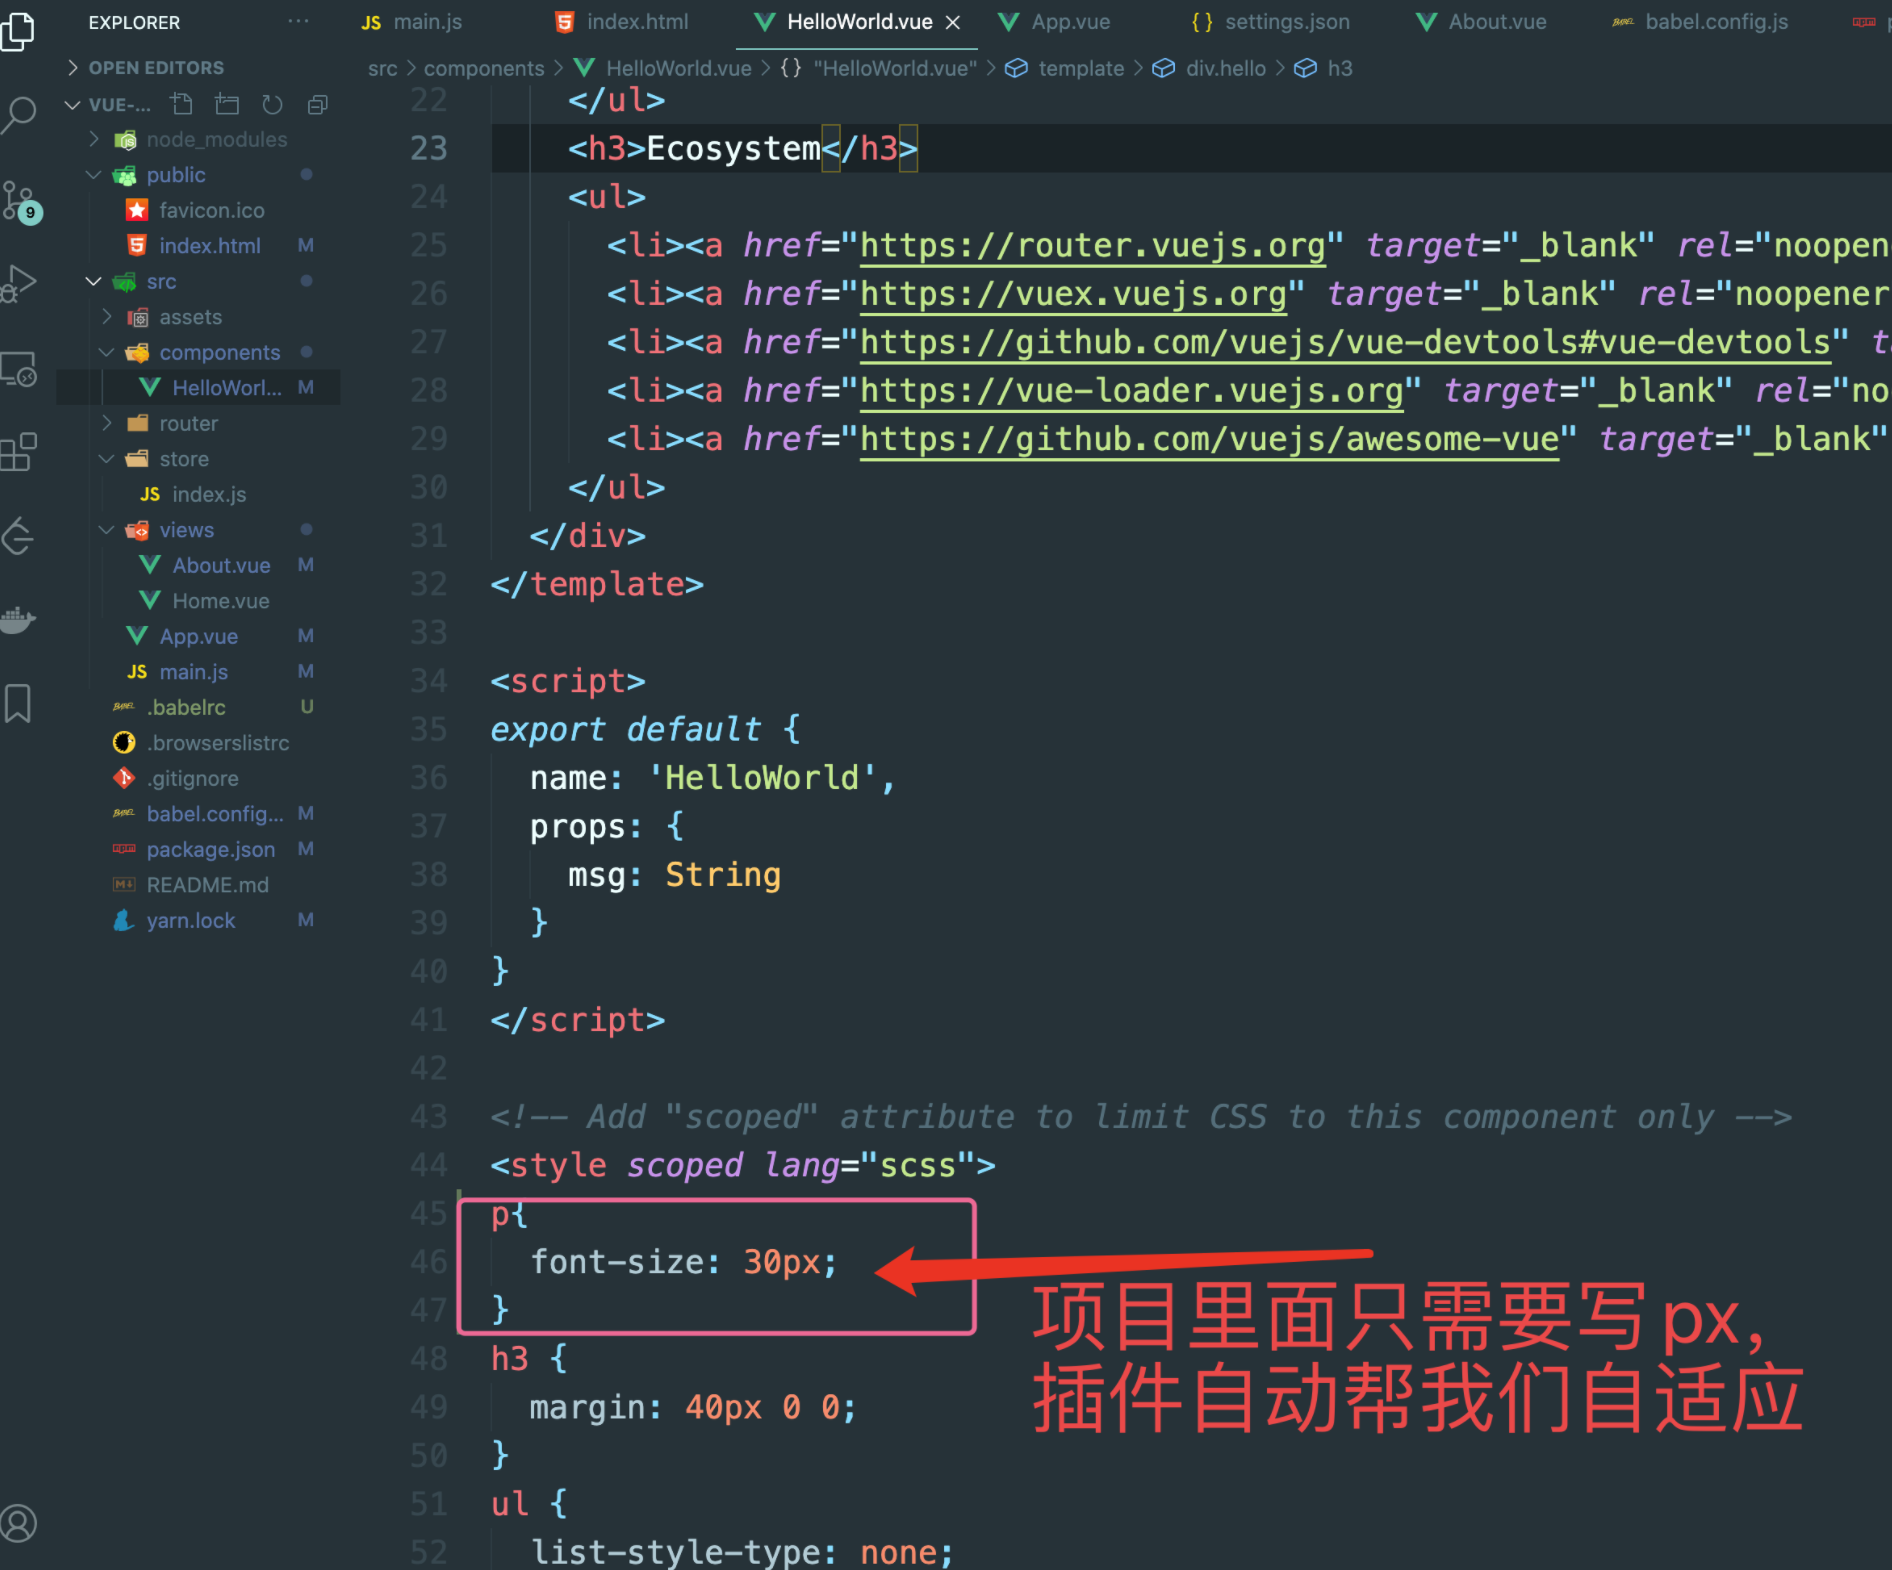The height and width of the screenshot is (1570, 1892).
Task: Collapse all folders in Explorer
Action: [318, 104]
